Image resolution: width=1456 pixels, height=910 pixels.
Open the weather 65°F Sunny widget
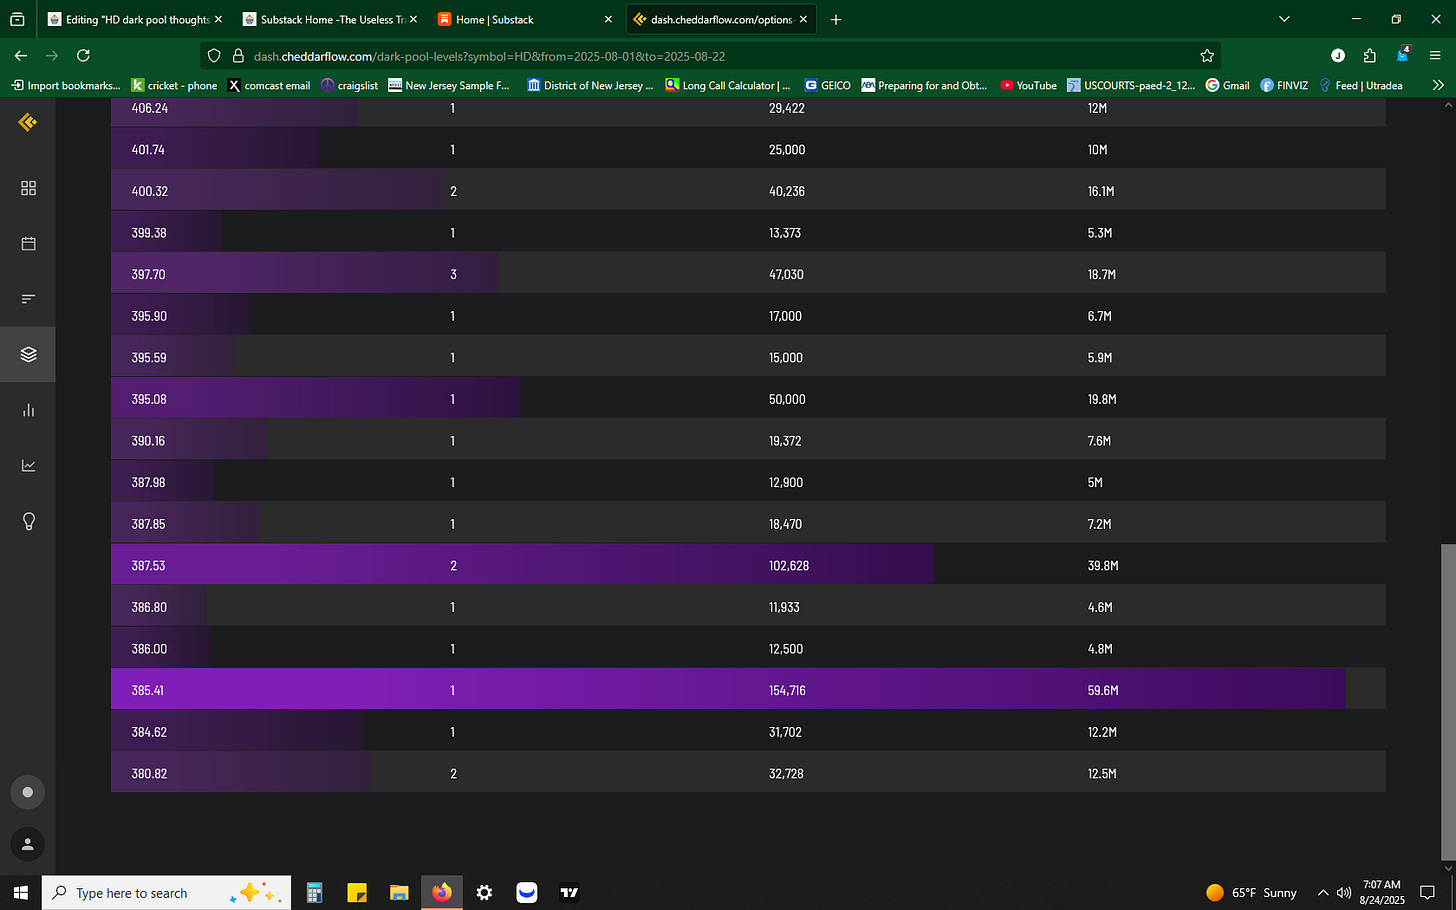coord(1251,892)
